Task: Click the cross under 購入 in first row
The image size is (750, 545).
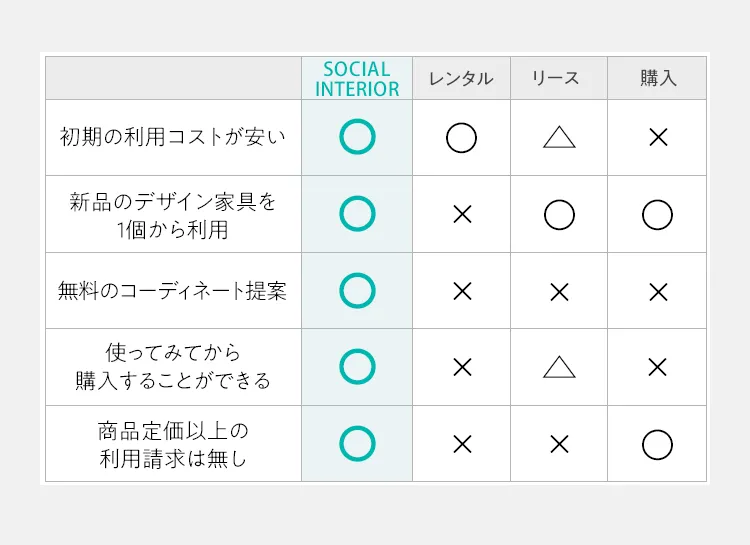Action: [x=658, y=138]
